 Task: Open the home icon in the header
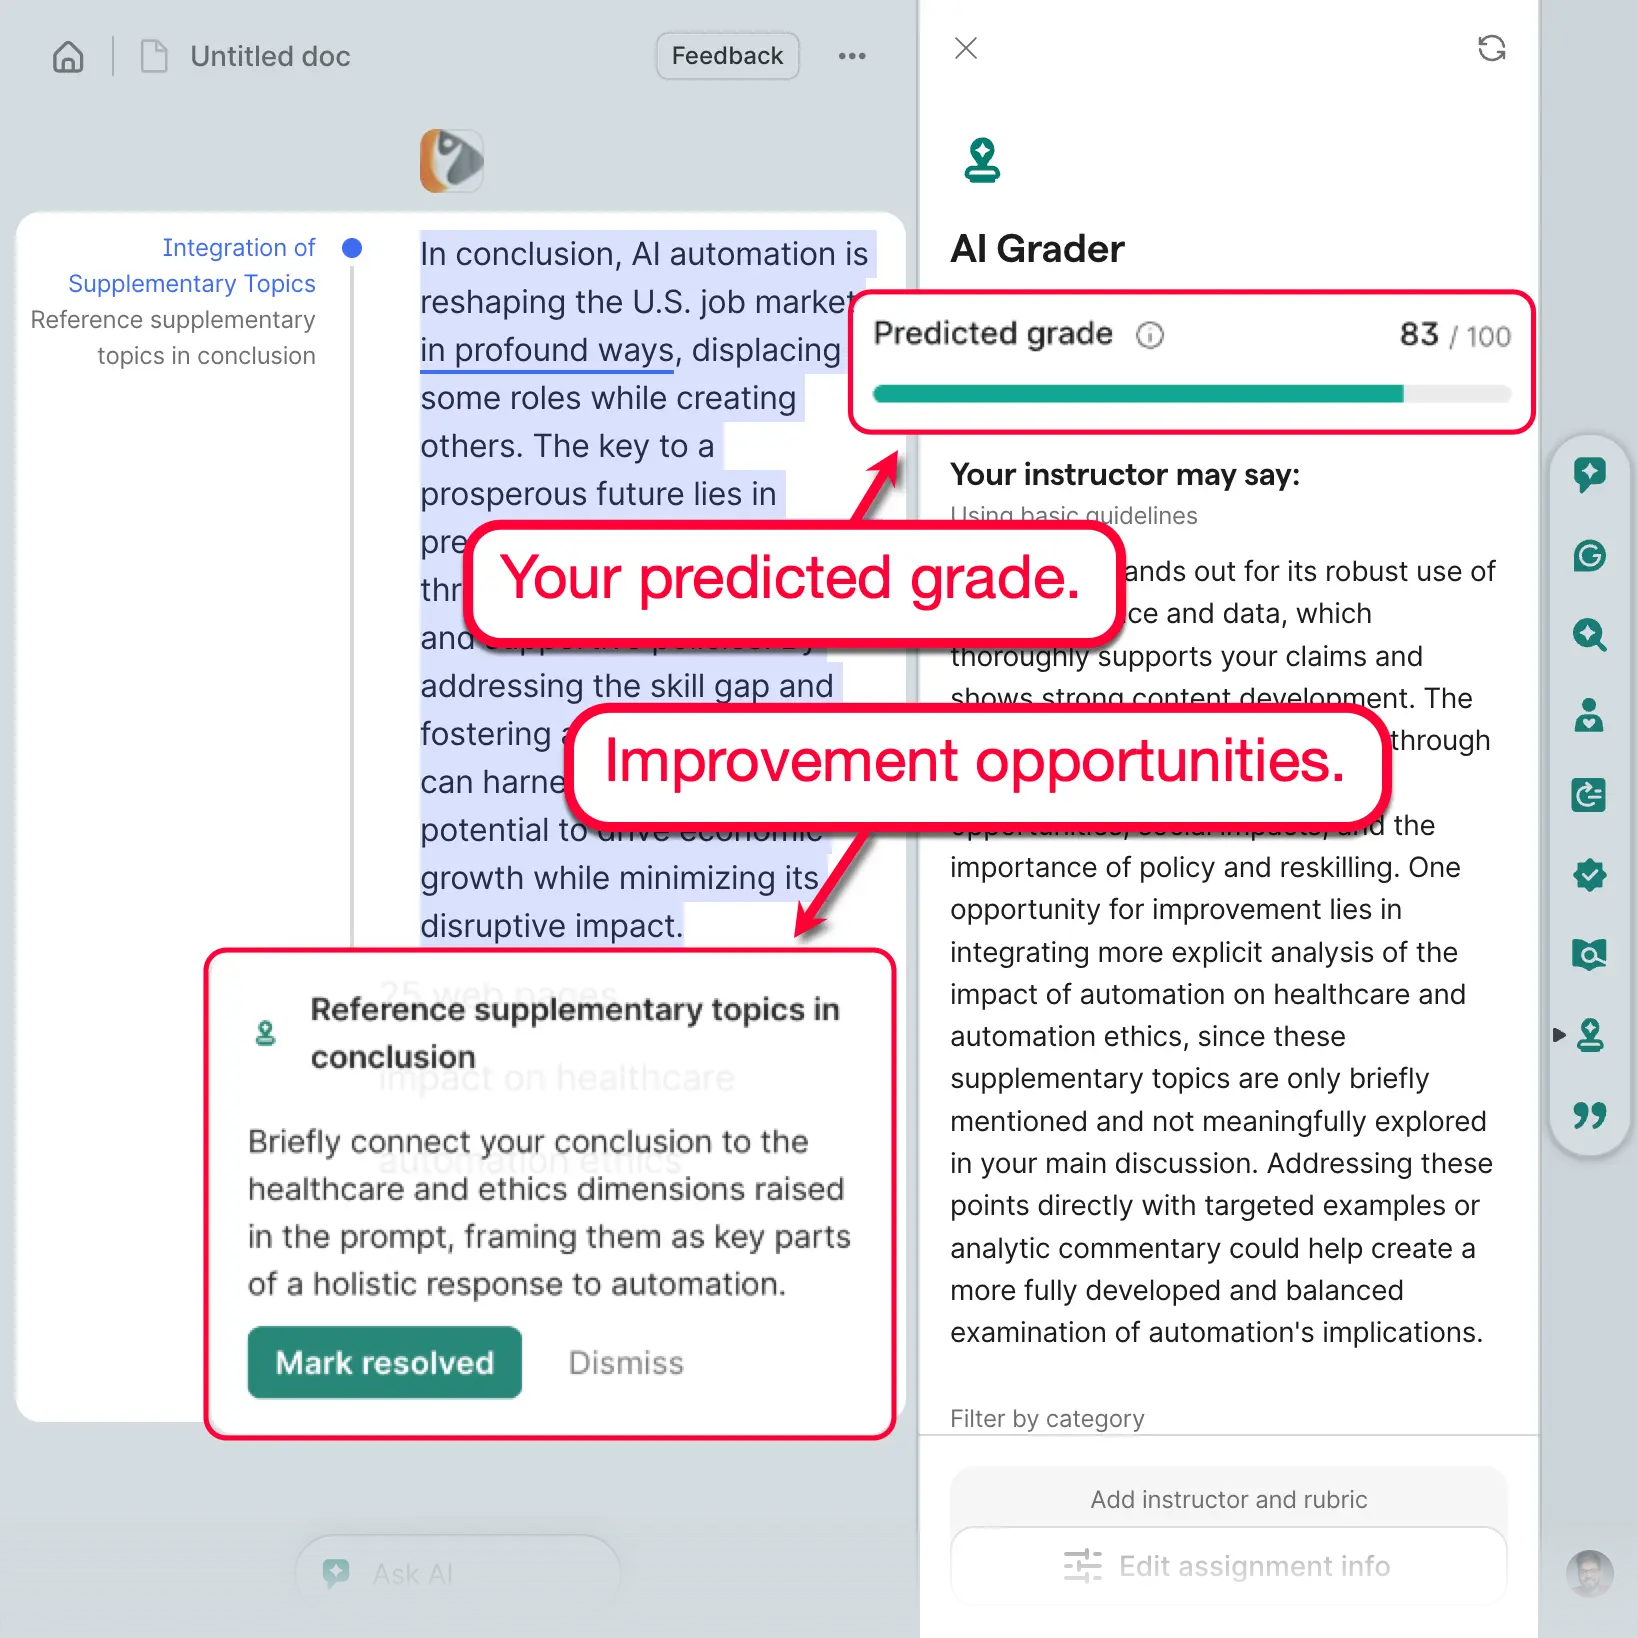pyautogui.click(x=67, y=57)
